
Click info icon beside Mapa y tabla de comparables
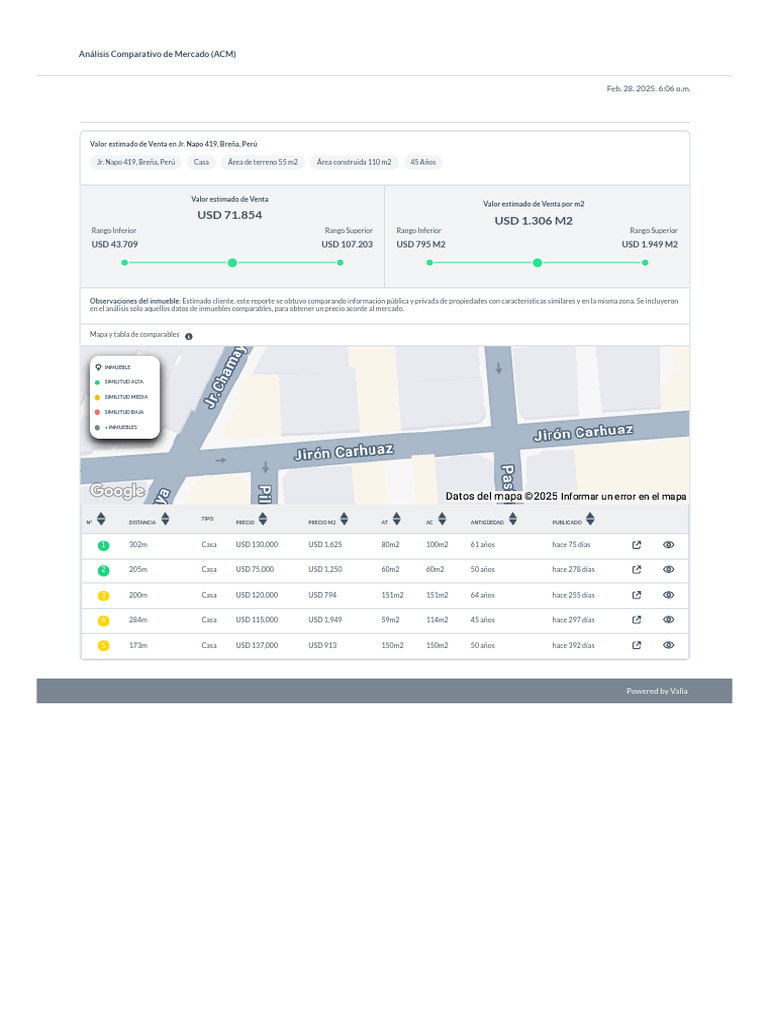[188, 337]
